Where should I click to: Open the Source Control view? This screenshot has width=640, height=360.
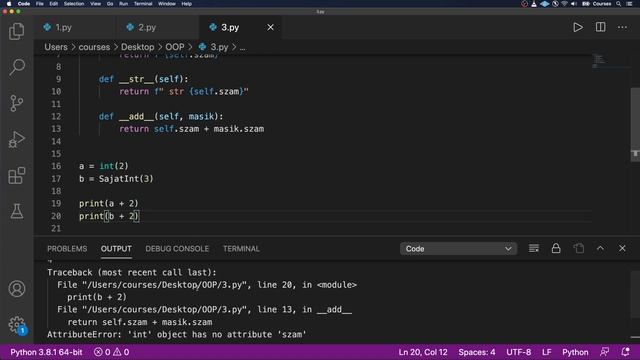(x=16, y=103)
